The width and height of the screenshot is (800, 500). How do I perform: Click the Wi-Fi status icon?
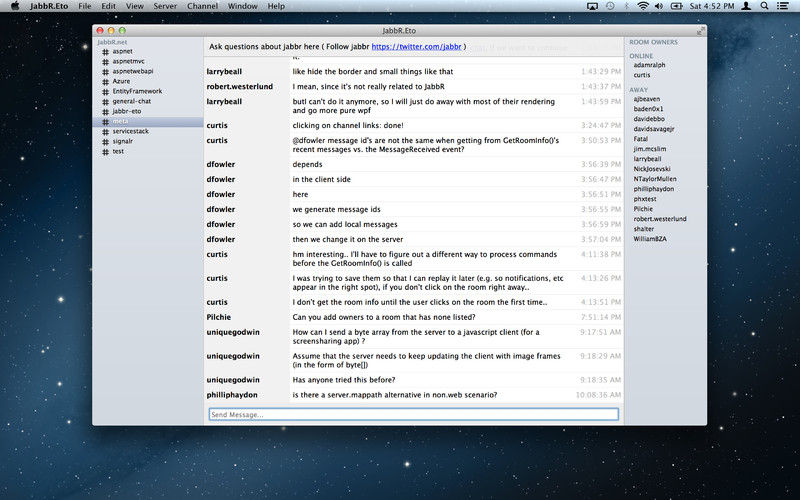click(x=643, y=6)
